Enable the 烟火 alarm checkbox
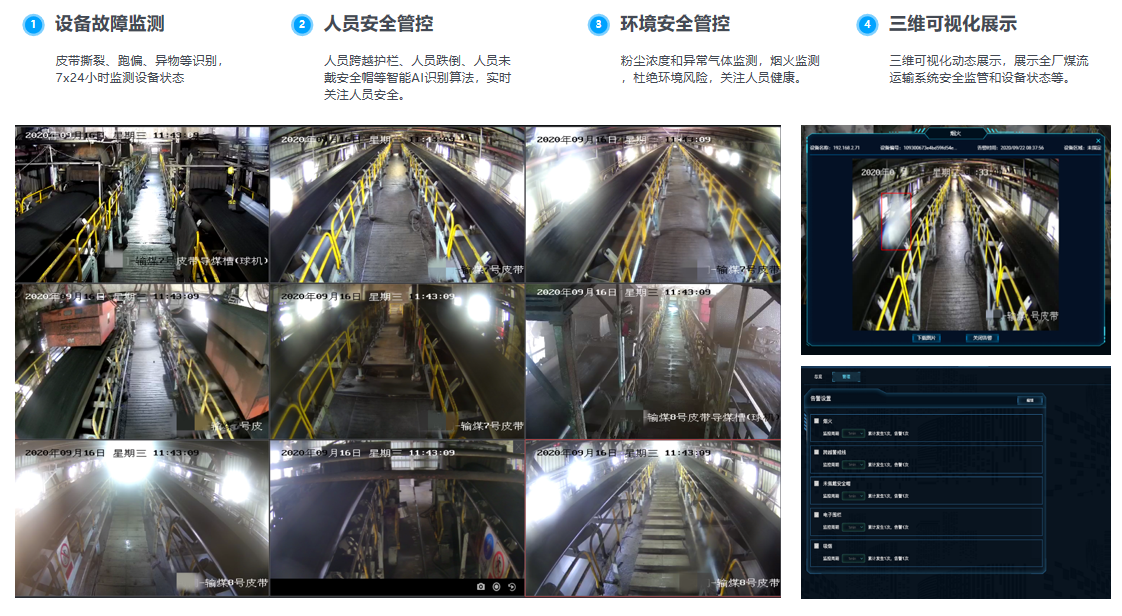The image size is (1122, 616). 815,422
